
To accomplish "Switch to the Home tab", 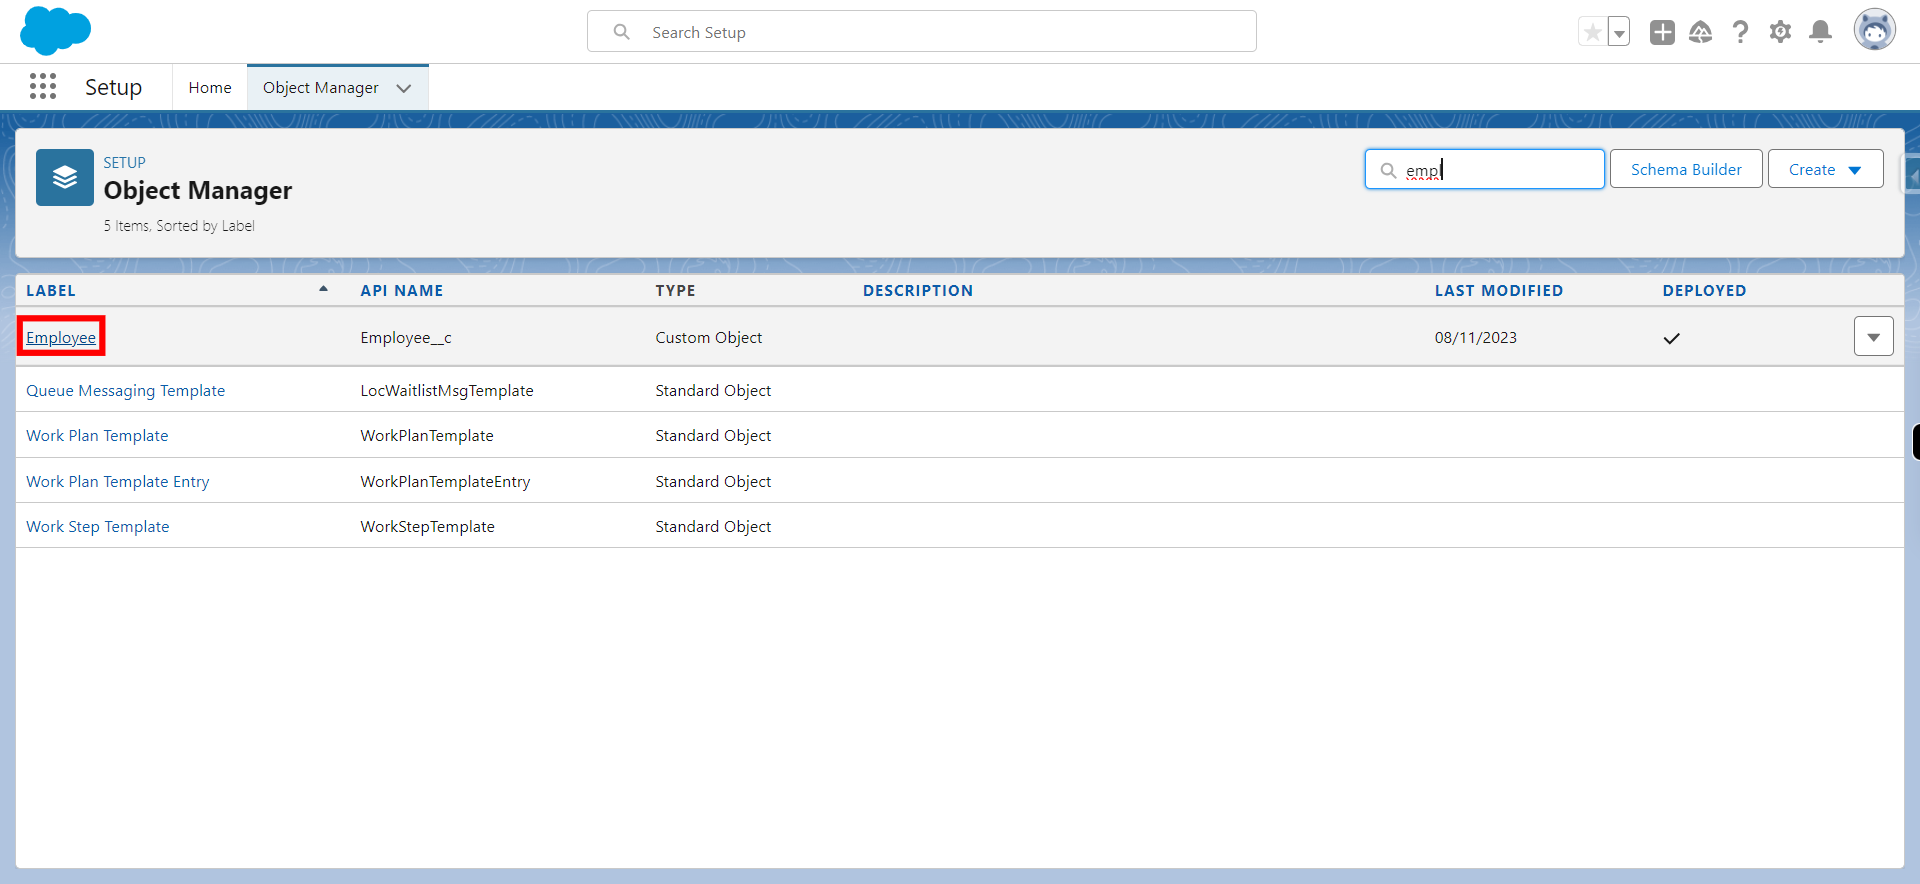I will 210,88.
